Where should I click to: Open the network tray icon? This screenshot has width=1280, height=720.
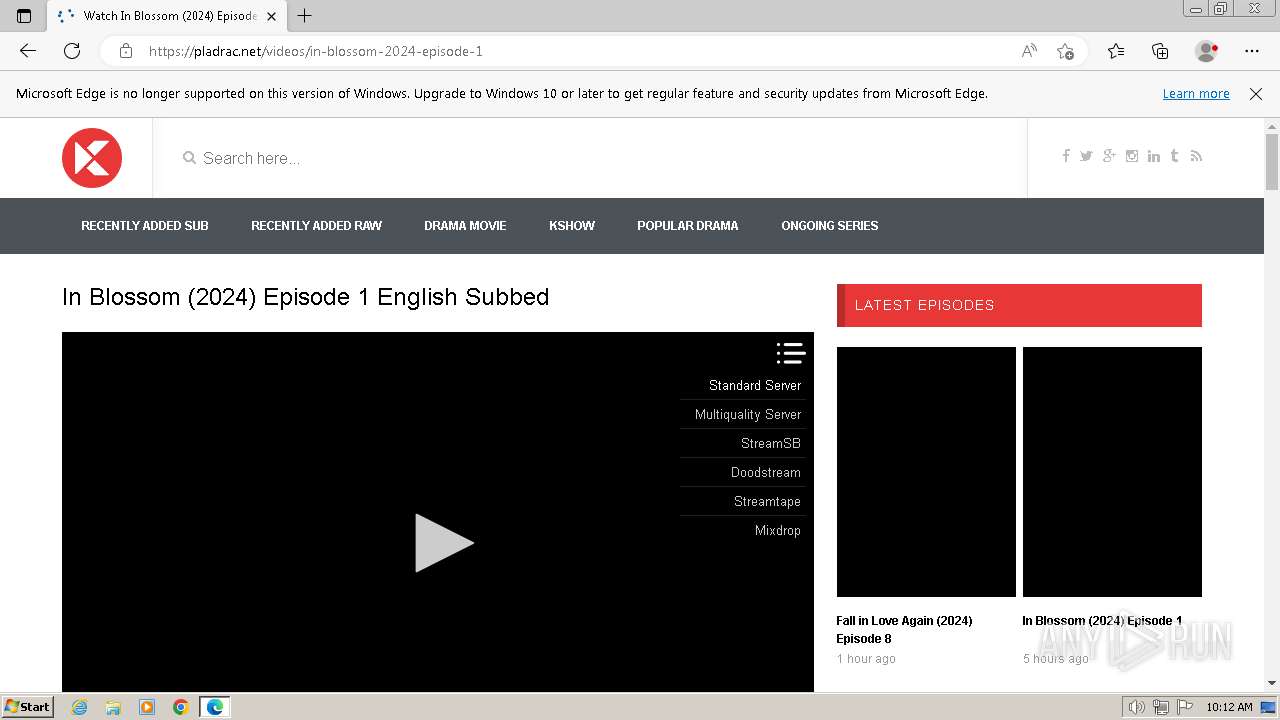(1160, 707)
